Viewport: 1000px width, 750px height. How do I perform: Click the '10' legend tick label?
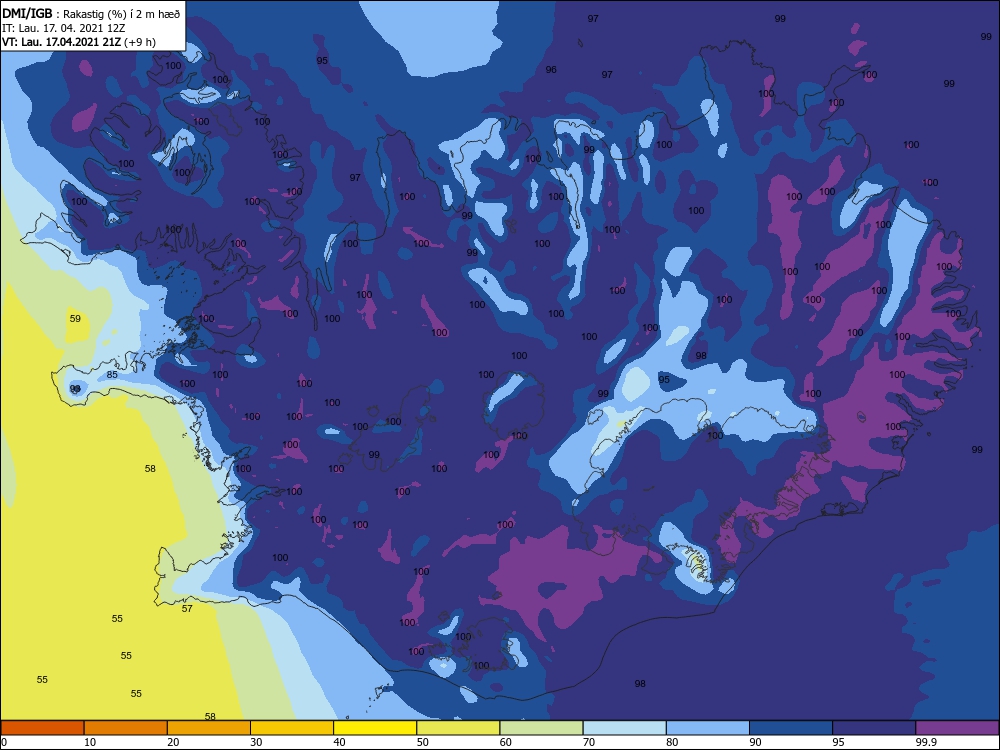90,742
